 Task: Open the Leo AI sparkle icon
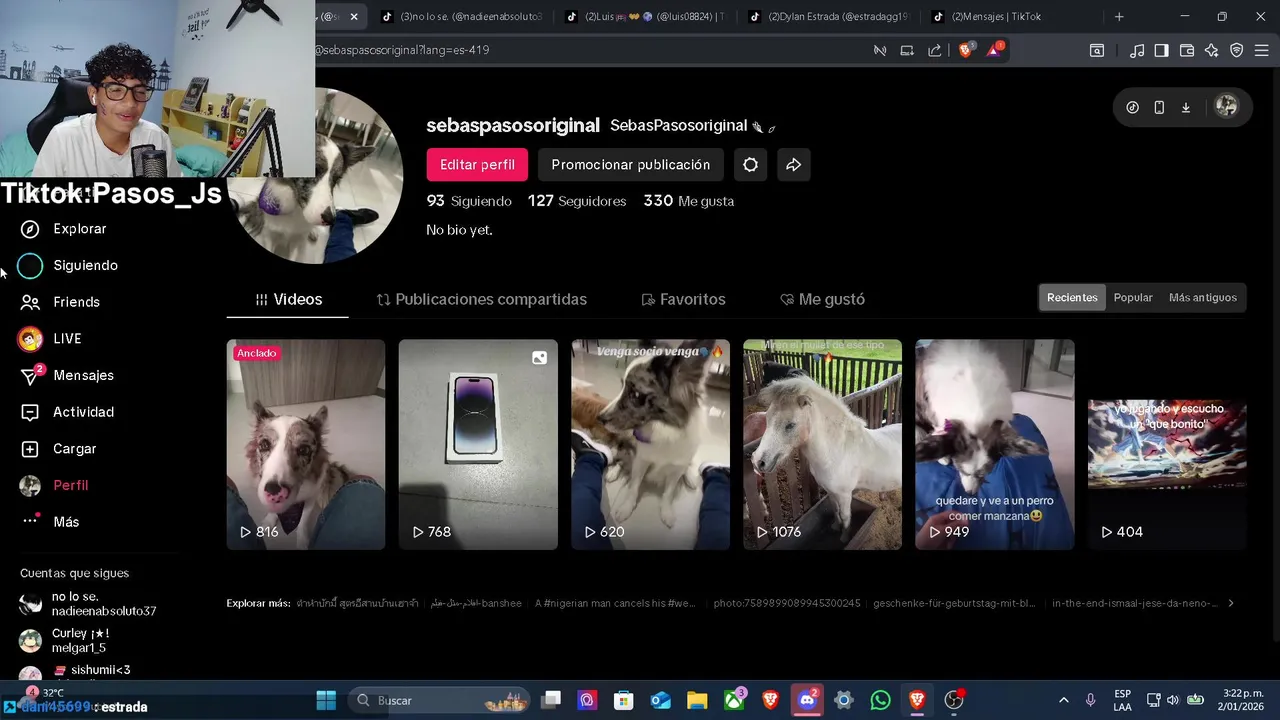[1212, 51]
